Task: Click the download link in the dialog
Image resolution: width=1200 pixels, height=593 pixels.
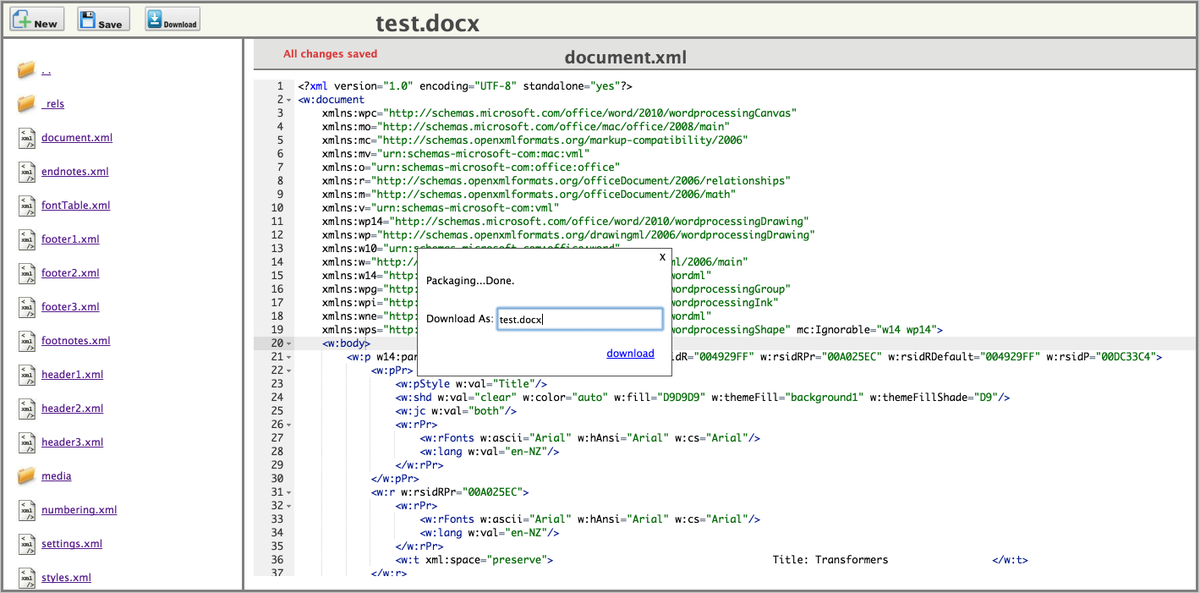Action: click(630, 353)
